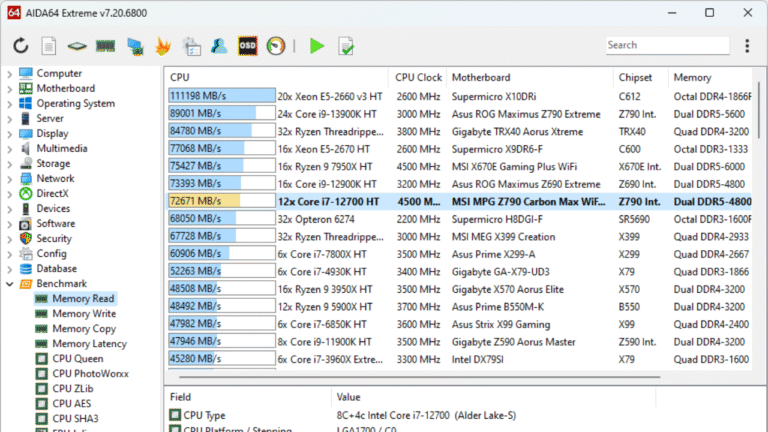Start benchmark with green play button
Image resolution: width=768 pixels, height=432 pixels.
pos(317,46)
